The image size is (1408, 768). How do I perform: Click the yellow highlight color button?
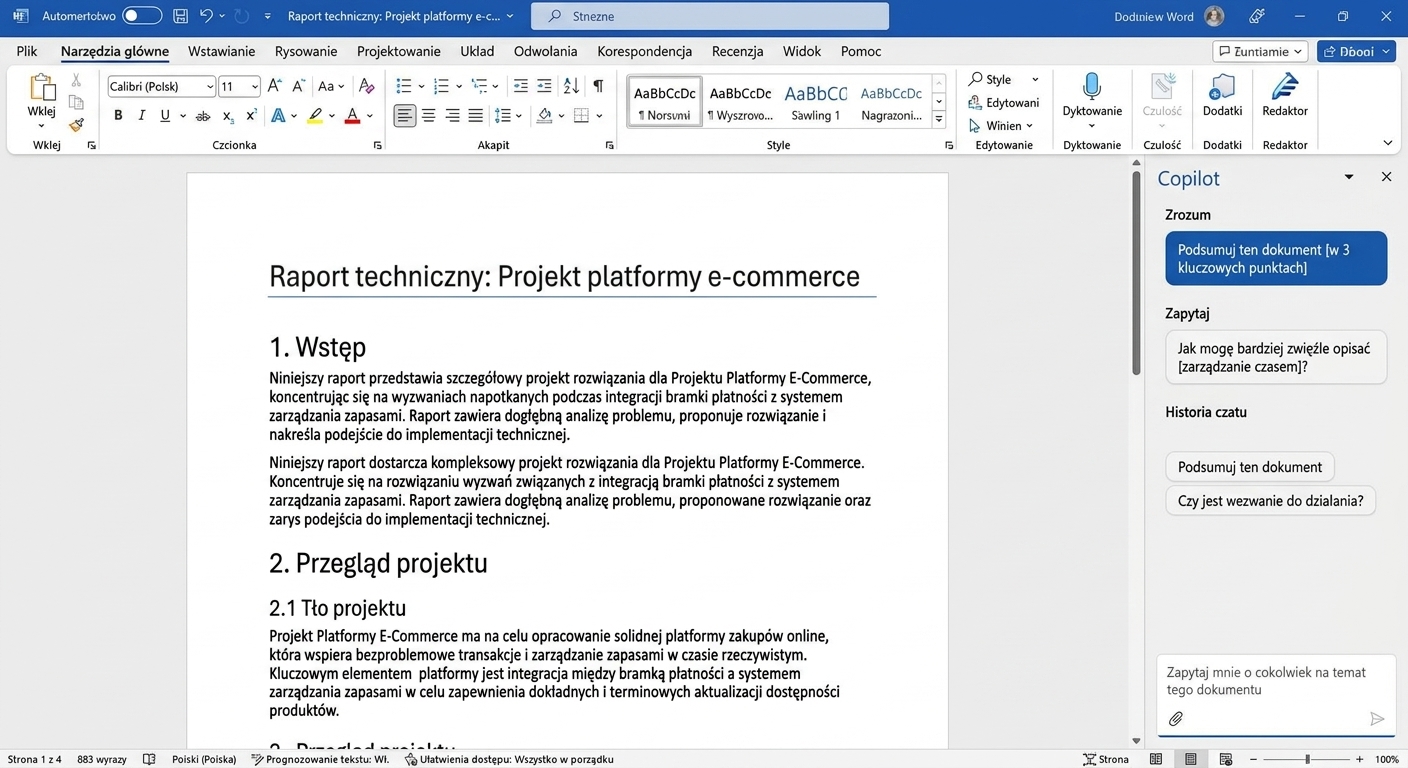tap(314, 116)
